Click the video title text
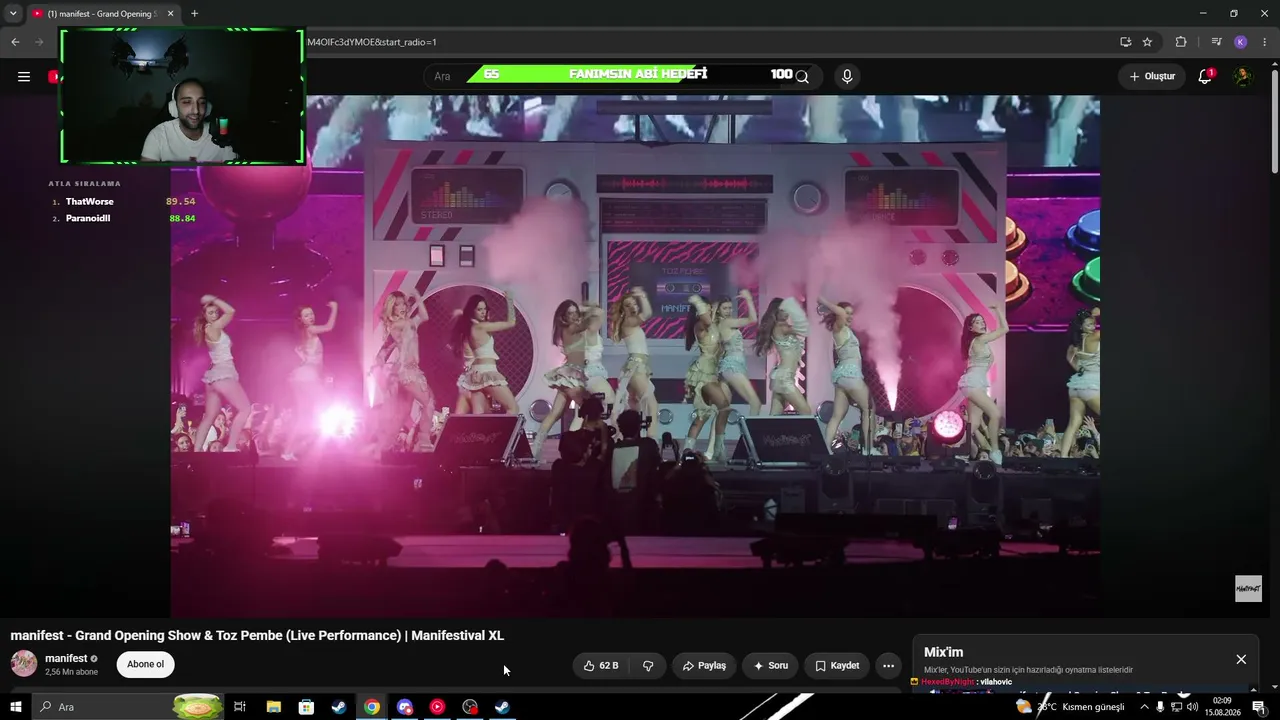This screenshot has width=1280, height=720. [x=257, y=636]
